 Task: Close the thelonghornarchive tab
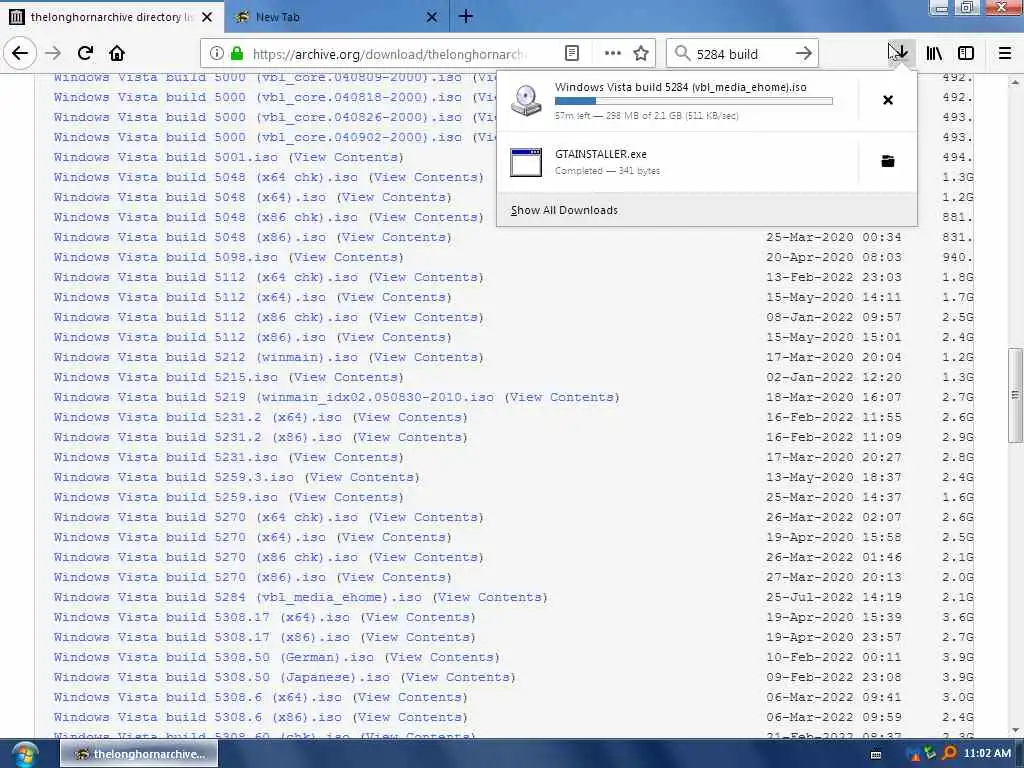[x=207, y=17]
